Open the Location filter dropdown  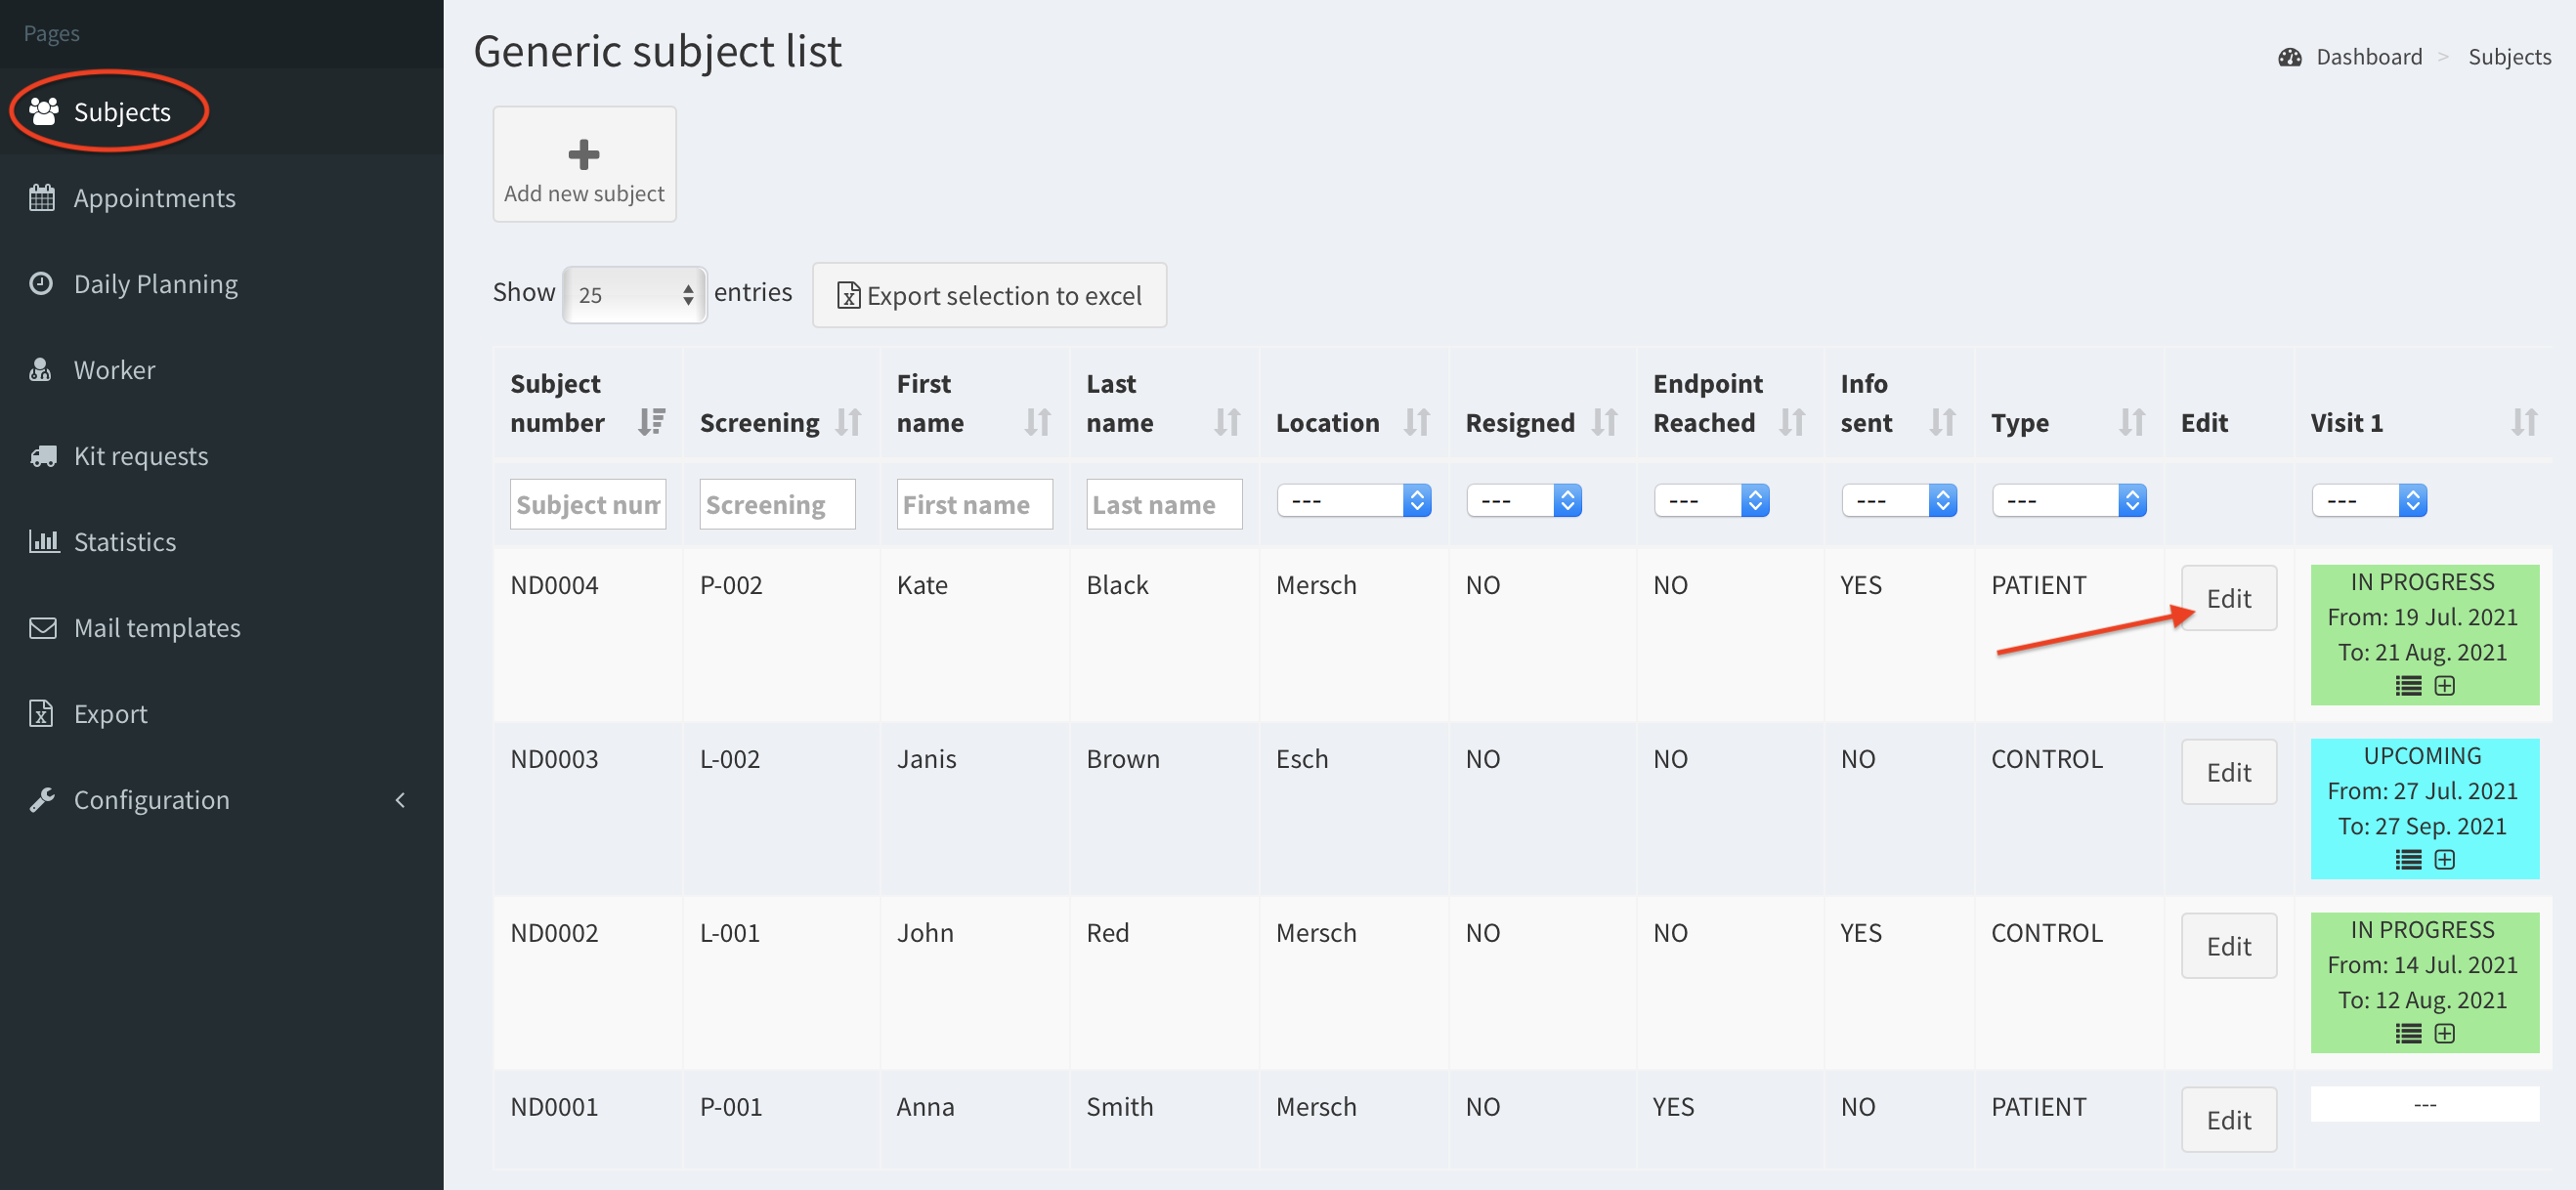(1353, 500)
